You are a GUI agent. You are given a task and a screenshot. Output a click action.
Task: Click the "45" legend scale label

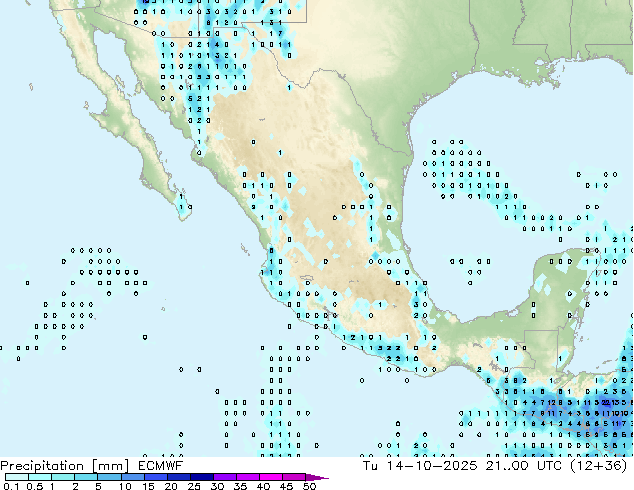point(286,486)
